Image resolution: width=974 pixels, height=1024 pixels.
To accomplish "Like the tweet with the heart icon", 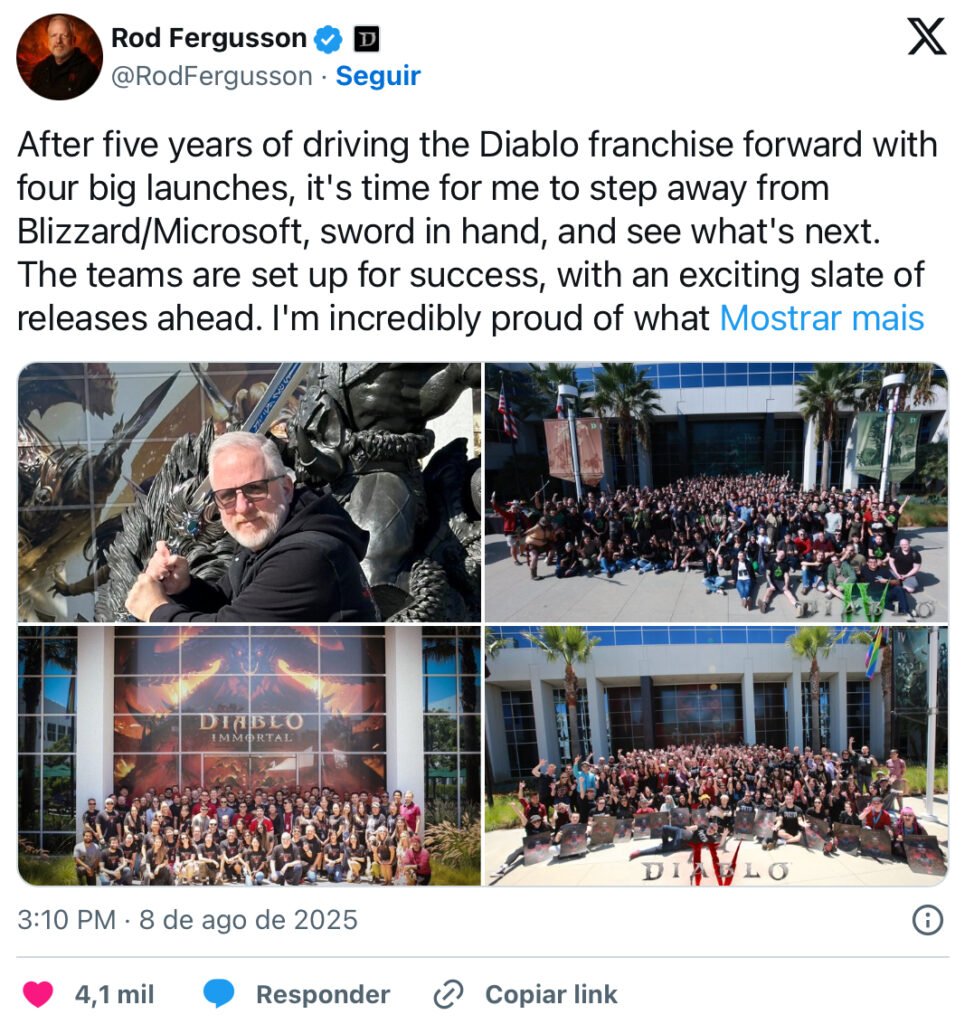I will pos(38,994).
